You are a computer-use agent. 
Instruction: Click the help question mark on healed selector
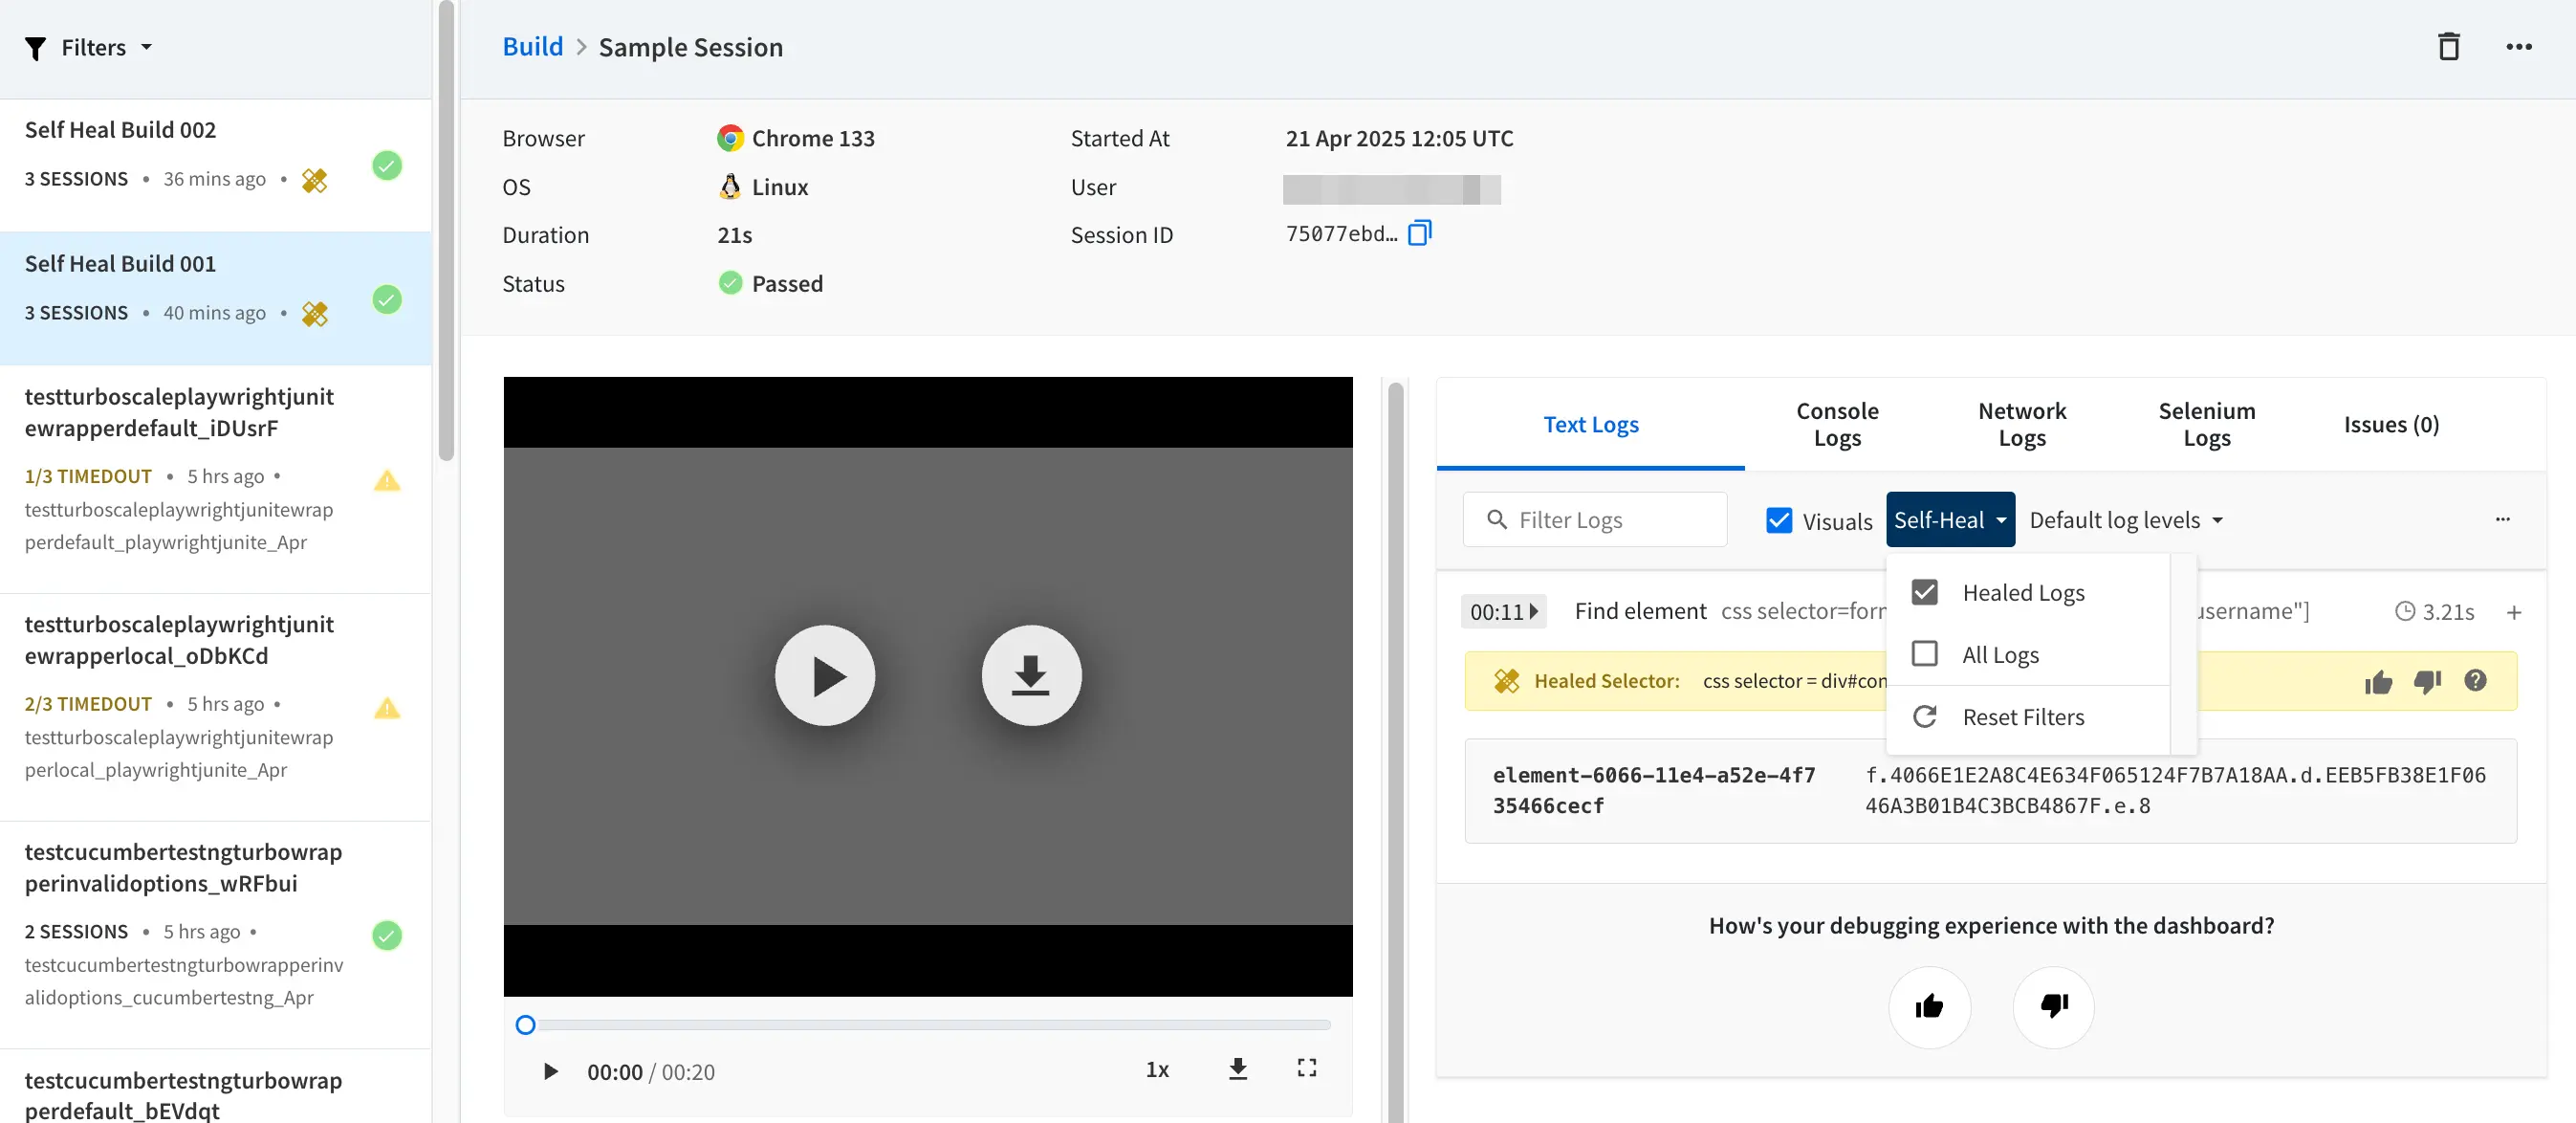coord(2475,681)
